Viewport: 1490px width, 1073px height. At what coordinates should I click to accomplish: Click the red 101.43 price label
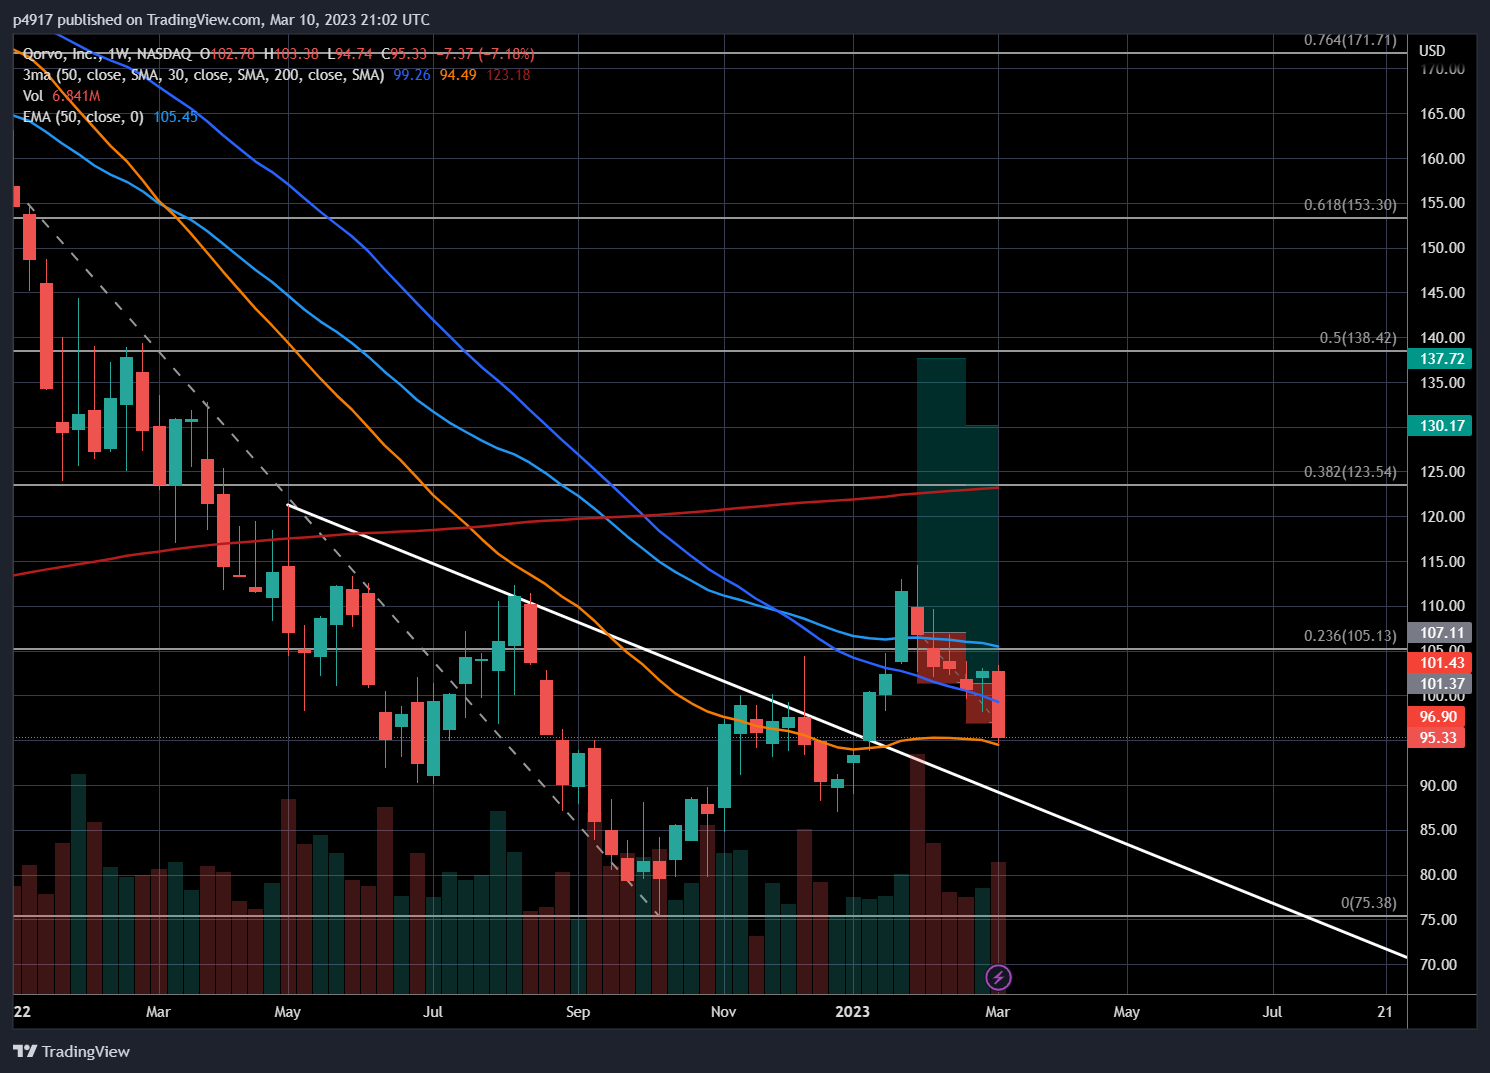click(x=1441, y=662)
